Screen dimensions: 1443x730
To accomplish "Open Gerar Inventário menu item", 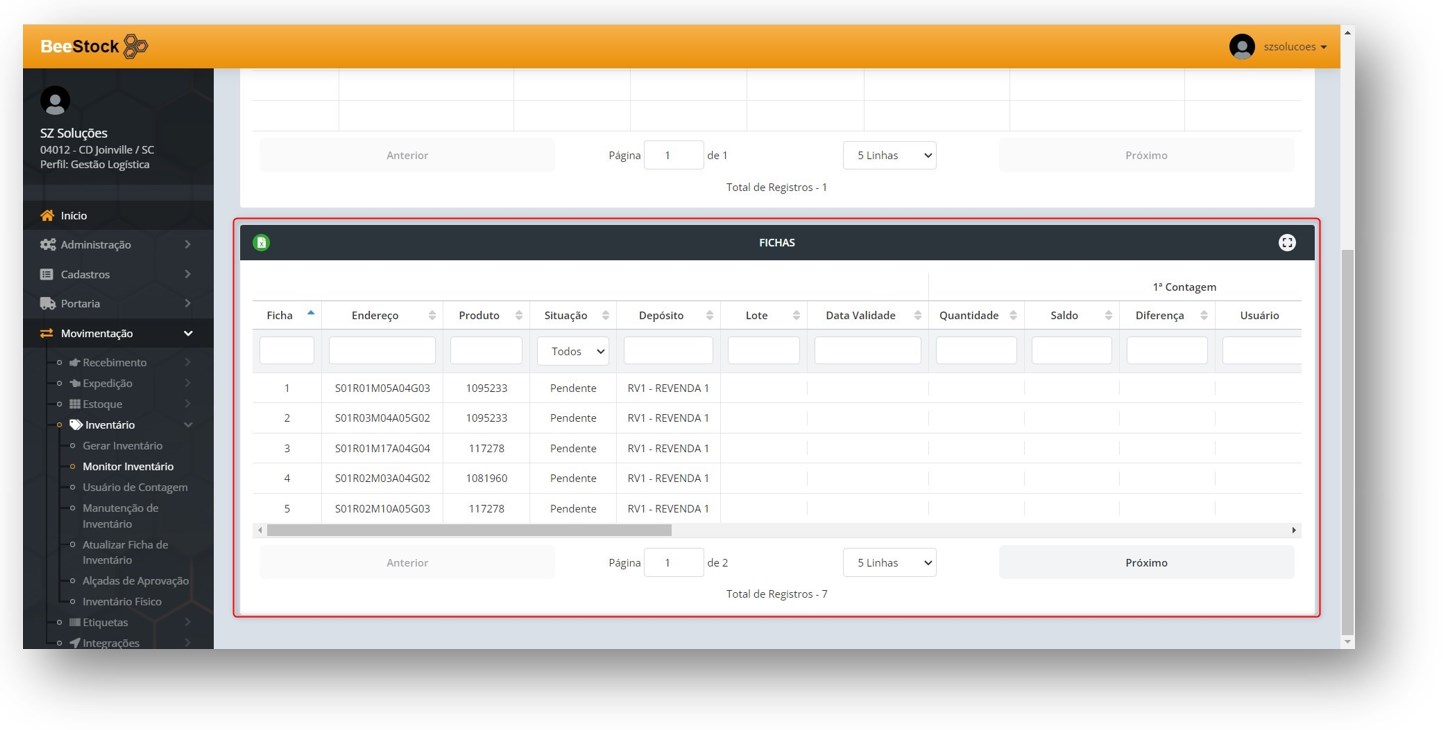I will (x=122, y=446).
